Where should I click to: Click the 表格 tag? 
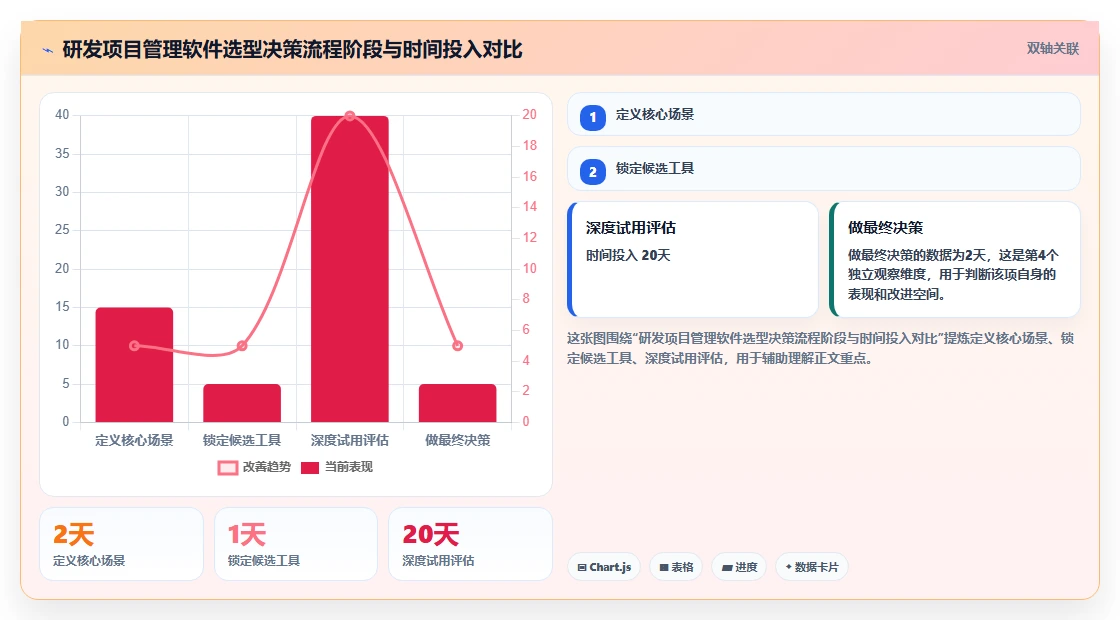(676, 567)
